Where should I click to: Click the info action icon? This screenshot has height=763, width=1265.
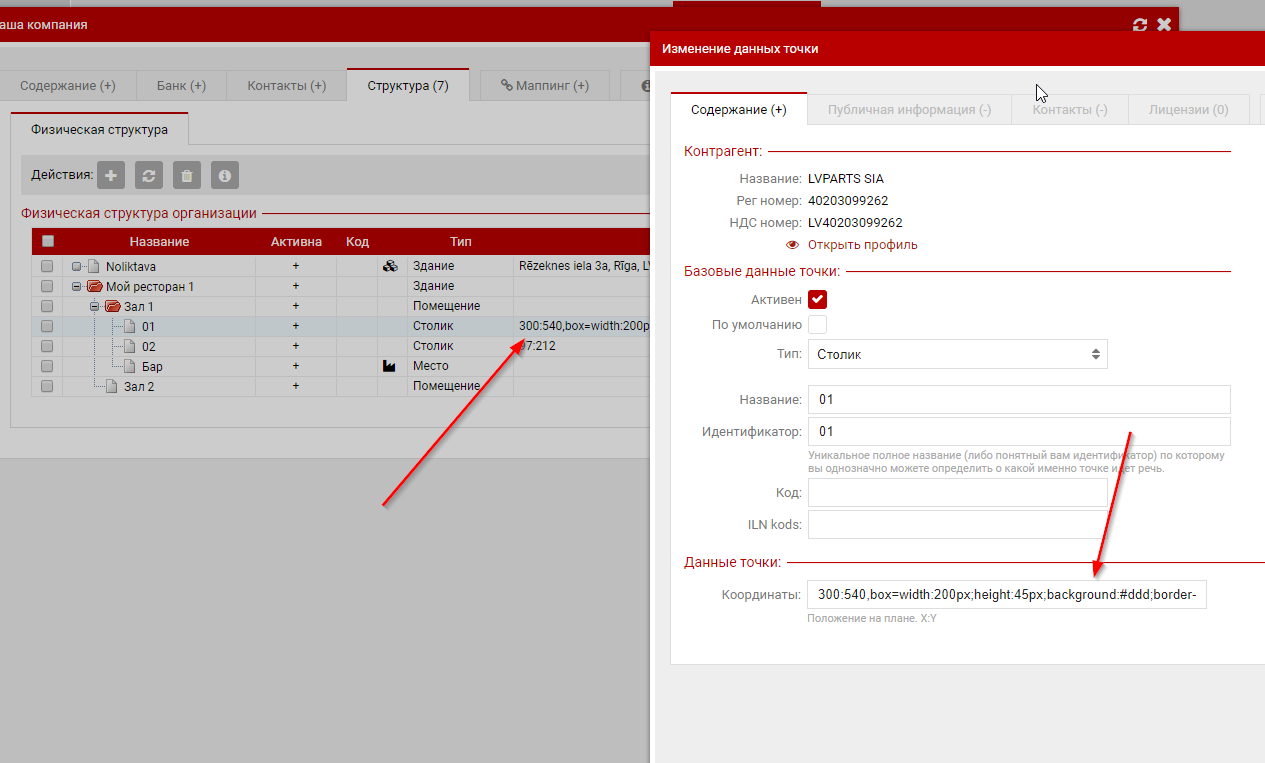coord(224,176)
